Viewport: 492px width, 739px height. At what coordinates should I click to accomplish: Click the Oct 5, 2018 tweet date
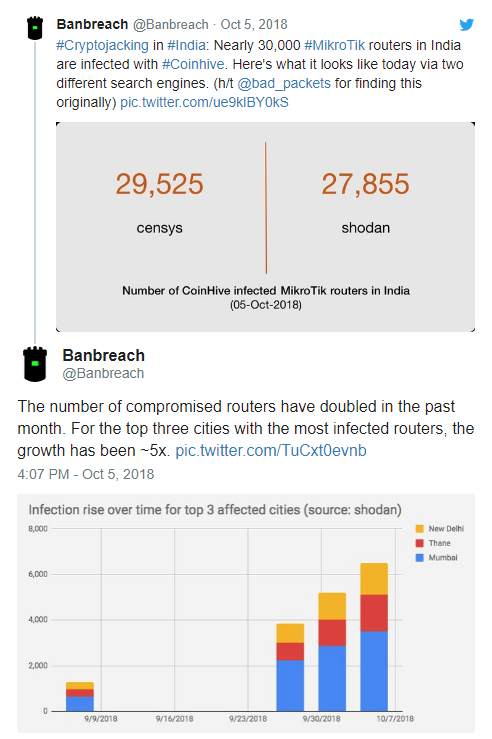coord(254,25)
